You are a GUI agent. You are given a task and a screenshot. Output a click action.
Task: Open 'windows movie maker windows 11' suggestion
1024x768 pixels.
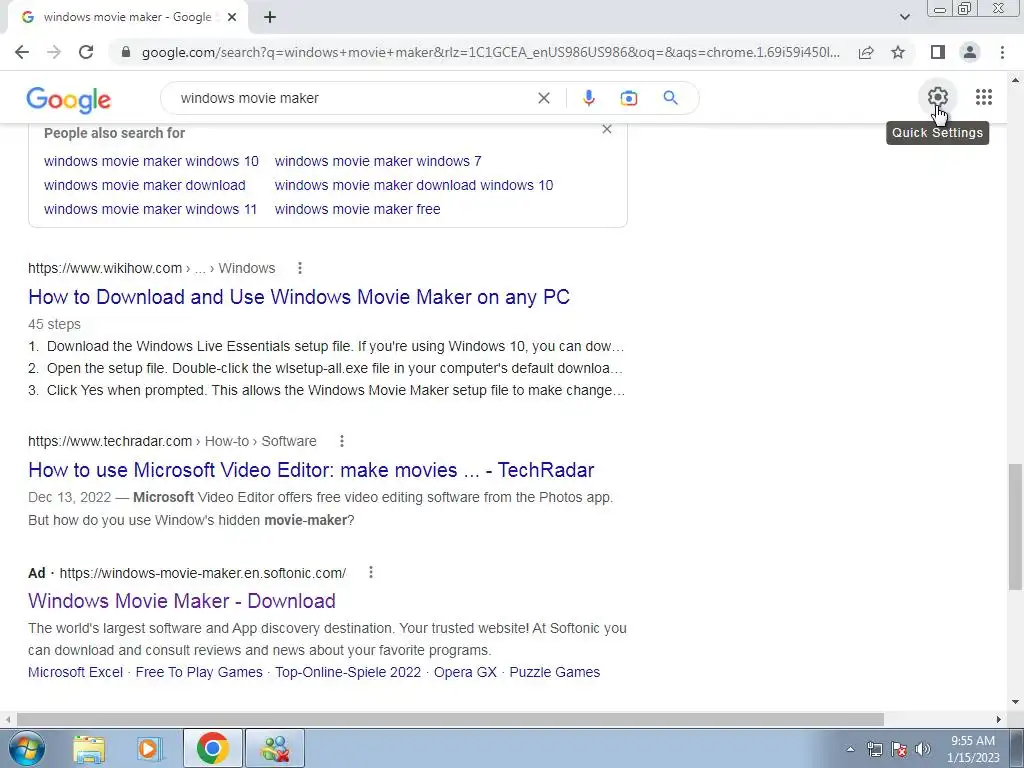click(150, 209)
